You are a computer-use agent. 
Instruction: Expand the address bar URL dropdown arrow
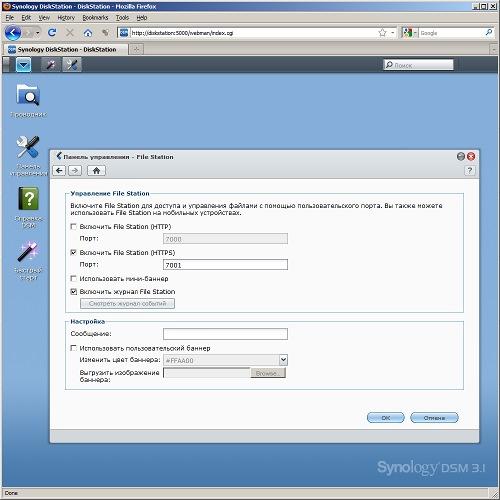click(393, 33)
